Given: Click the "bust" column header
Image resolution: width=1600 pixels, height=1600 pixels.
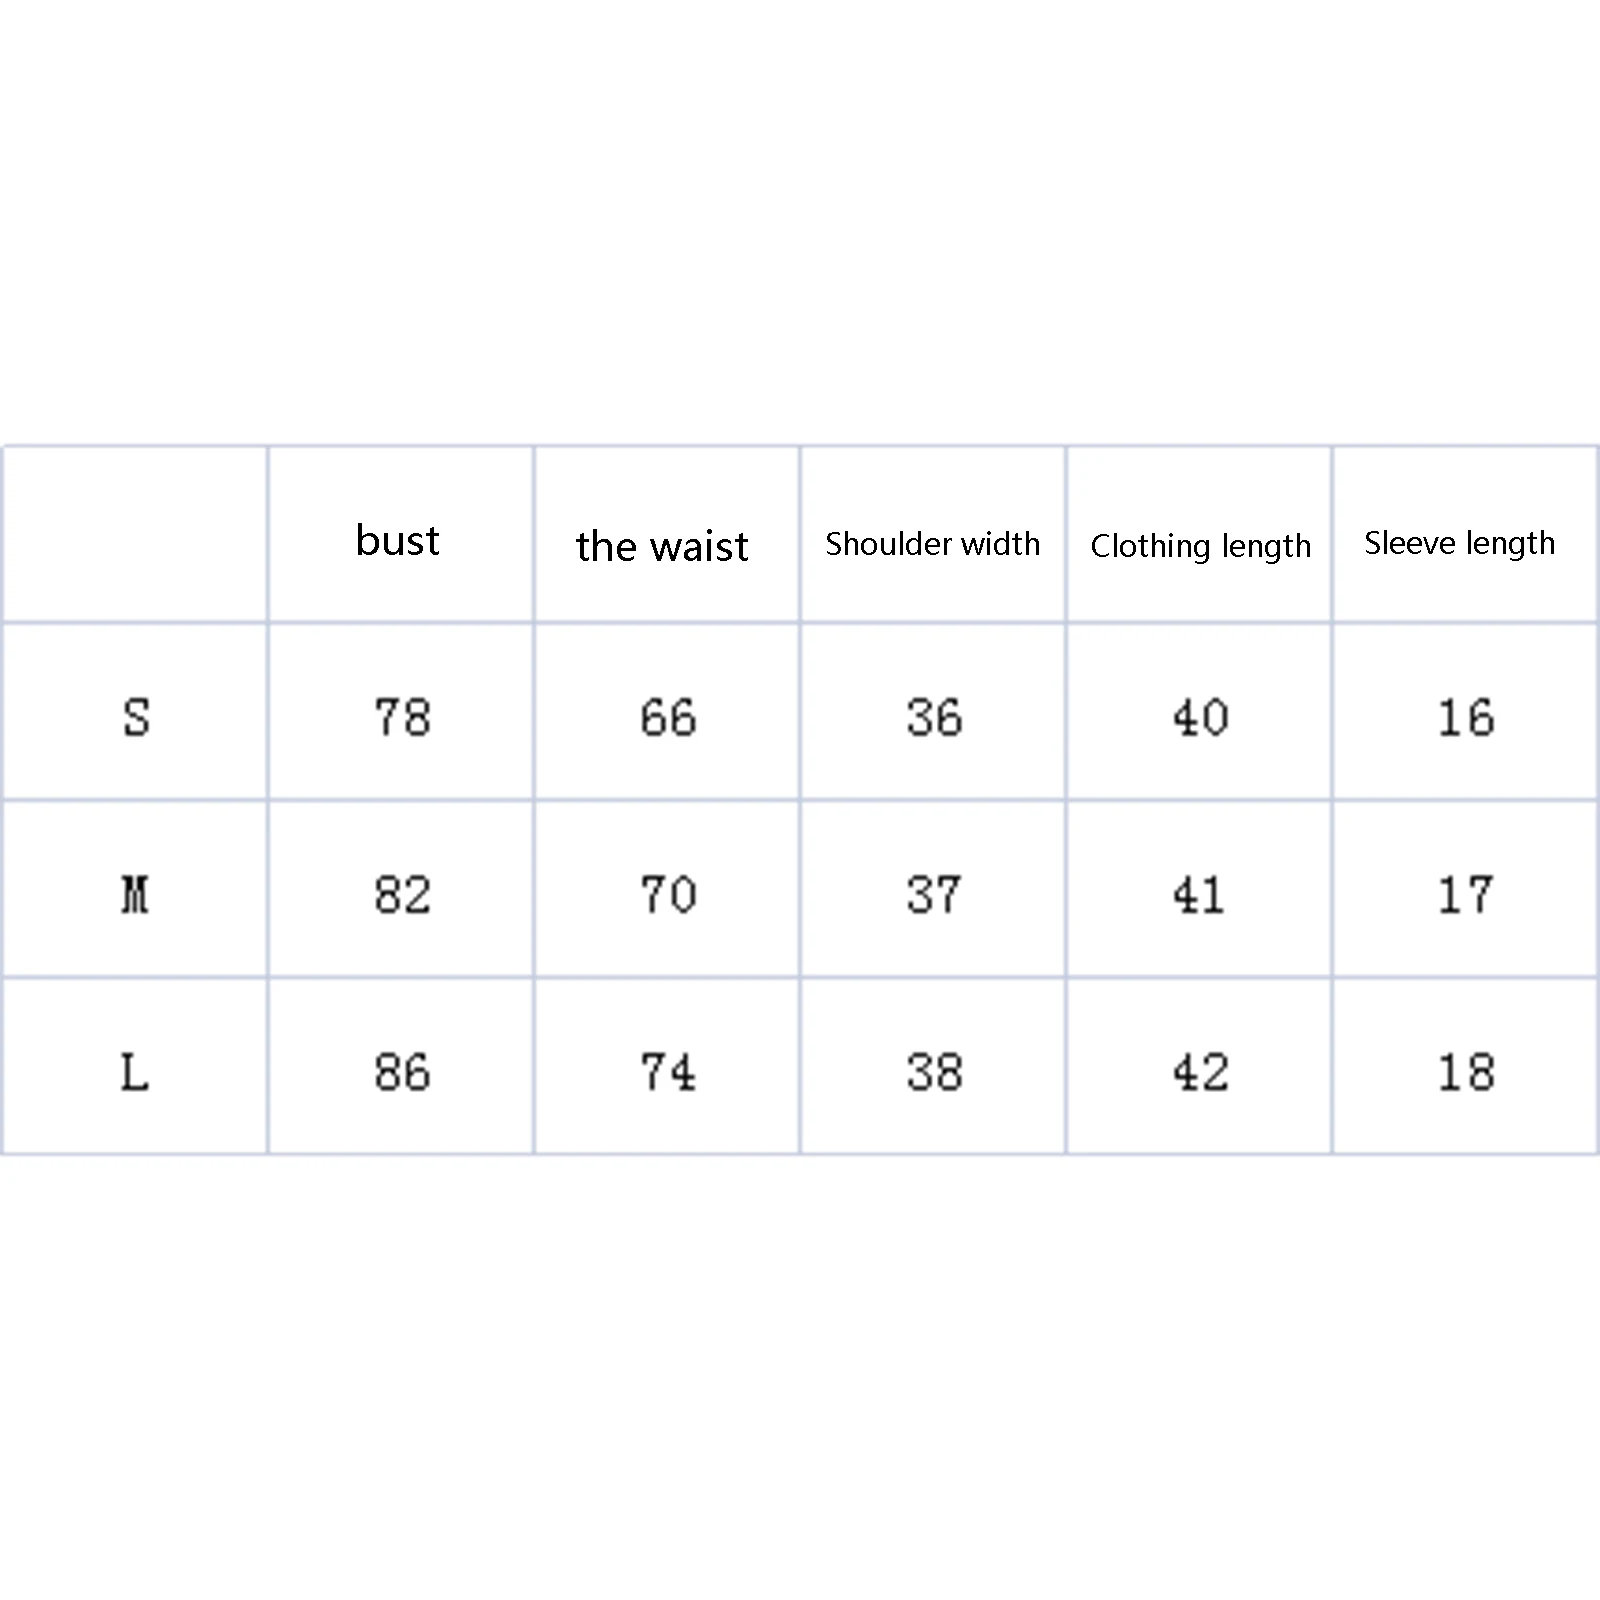Looking at the screenshot, I should click(x=398, y=541).
